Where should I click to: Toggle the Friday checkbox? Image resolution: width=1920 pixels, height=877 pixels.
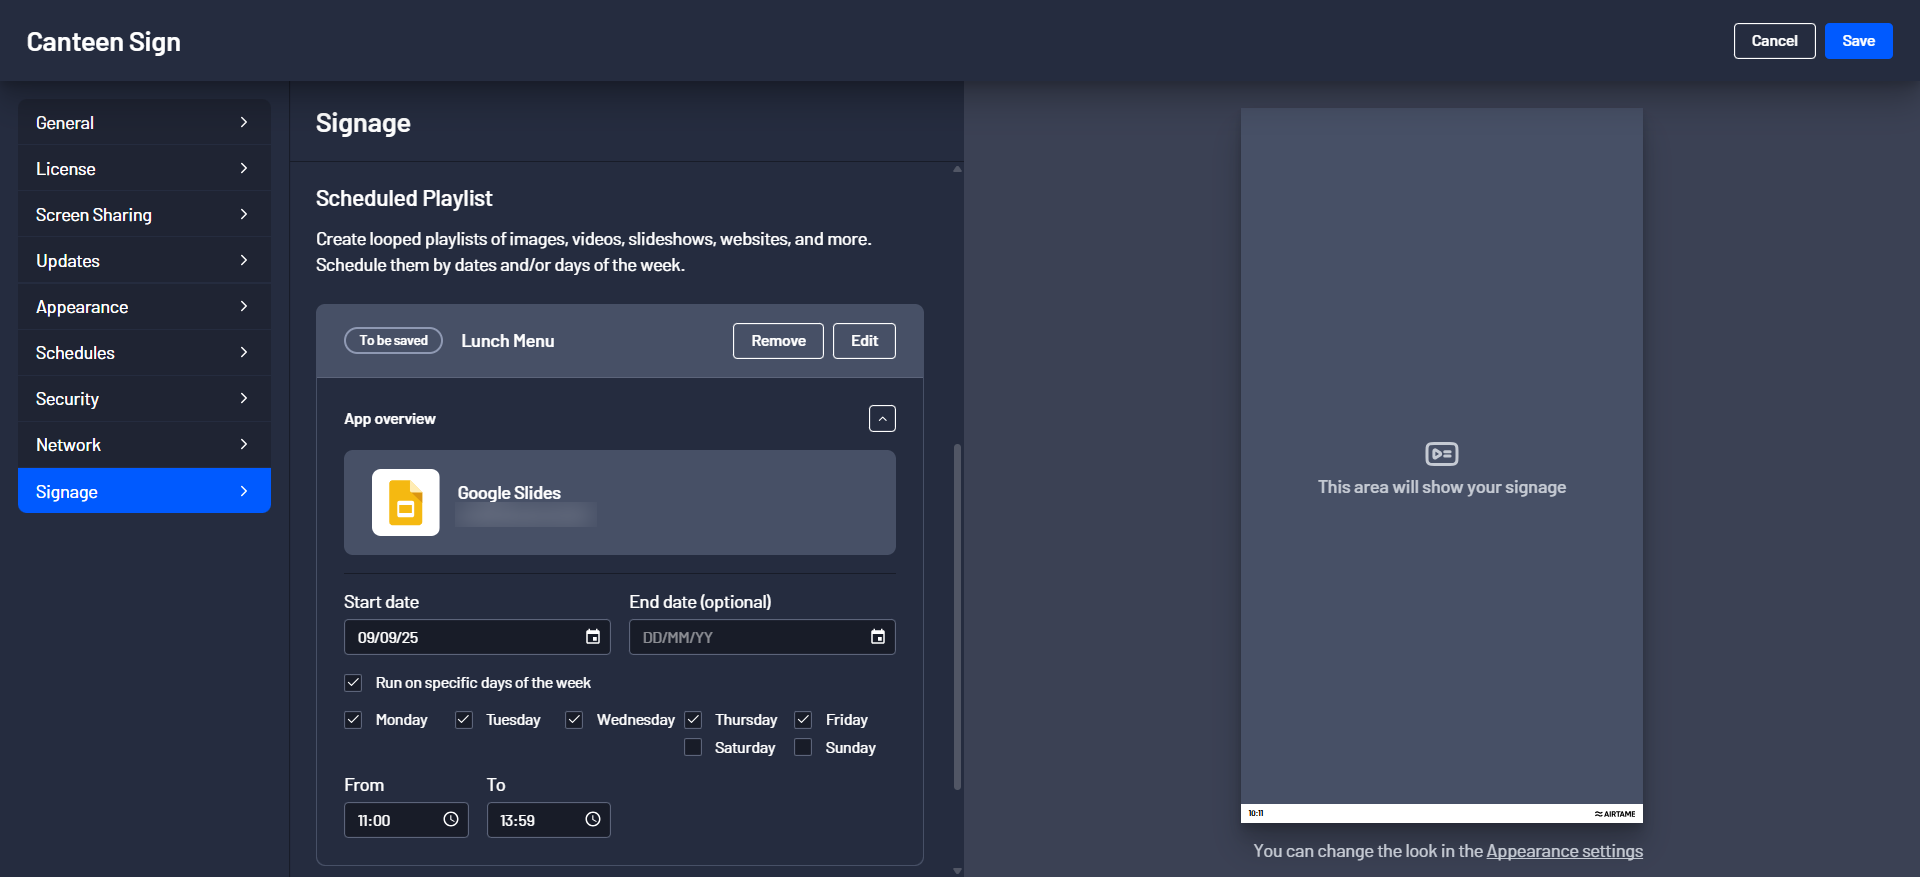(803, 720)
